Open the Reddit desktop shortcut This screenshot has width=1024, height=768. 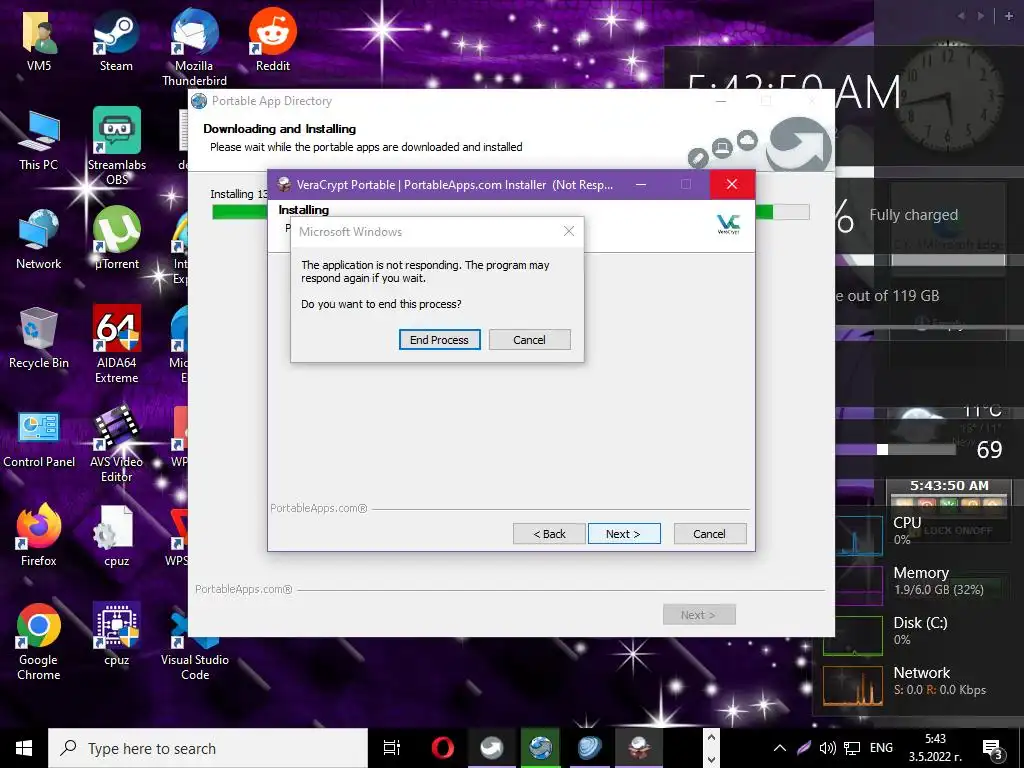tap(272, 40)
